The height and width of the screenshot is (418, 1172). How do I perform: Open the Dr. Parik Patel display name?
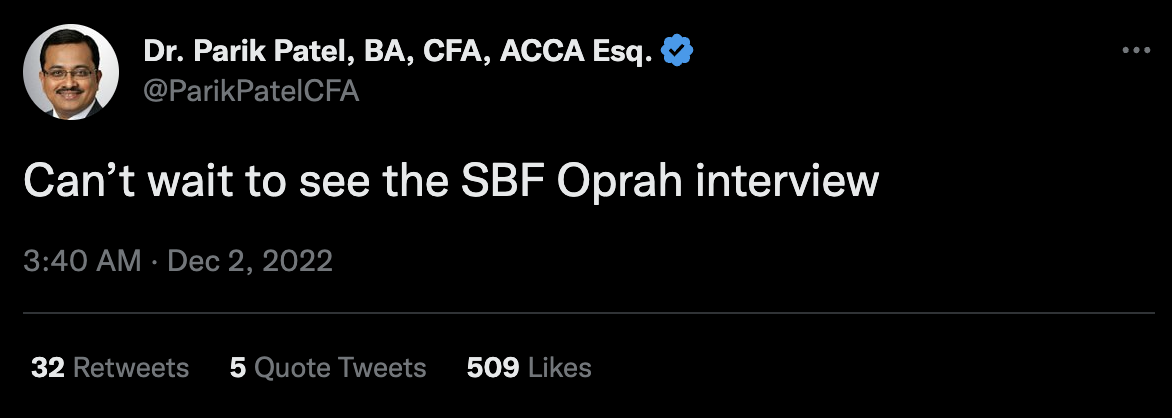click(398, 52)
